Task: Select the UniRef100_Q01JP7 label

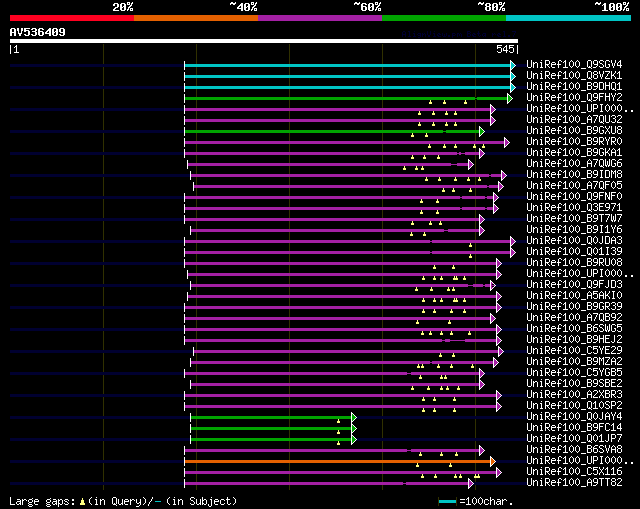Action: tap(574, 439)
